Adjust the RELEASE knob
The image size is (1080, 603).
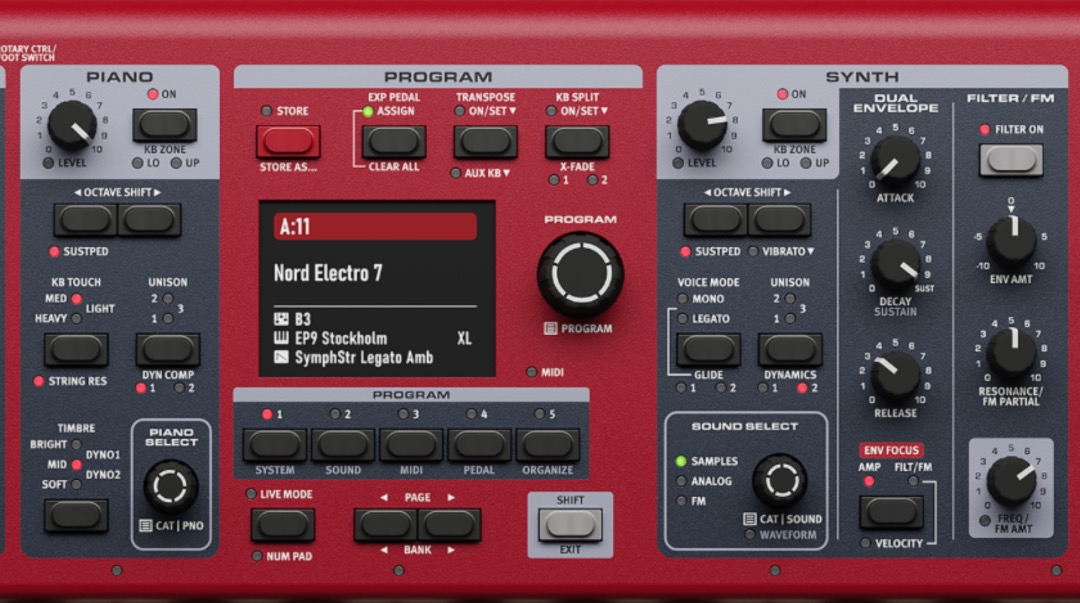point(895,376)
